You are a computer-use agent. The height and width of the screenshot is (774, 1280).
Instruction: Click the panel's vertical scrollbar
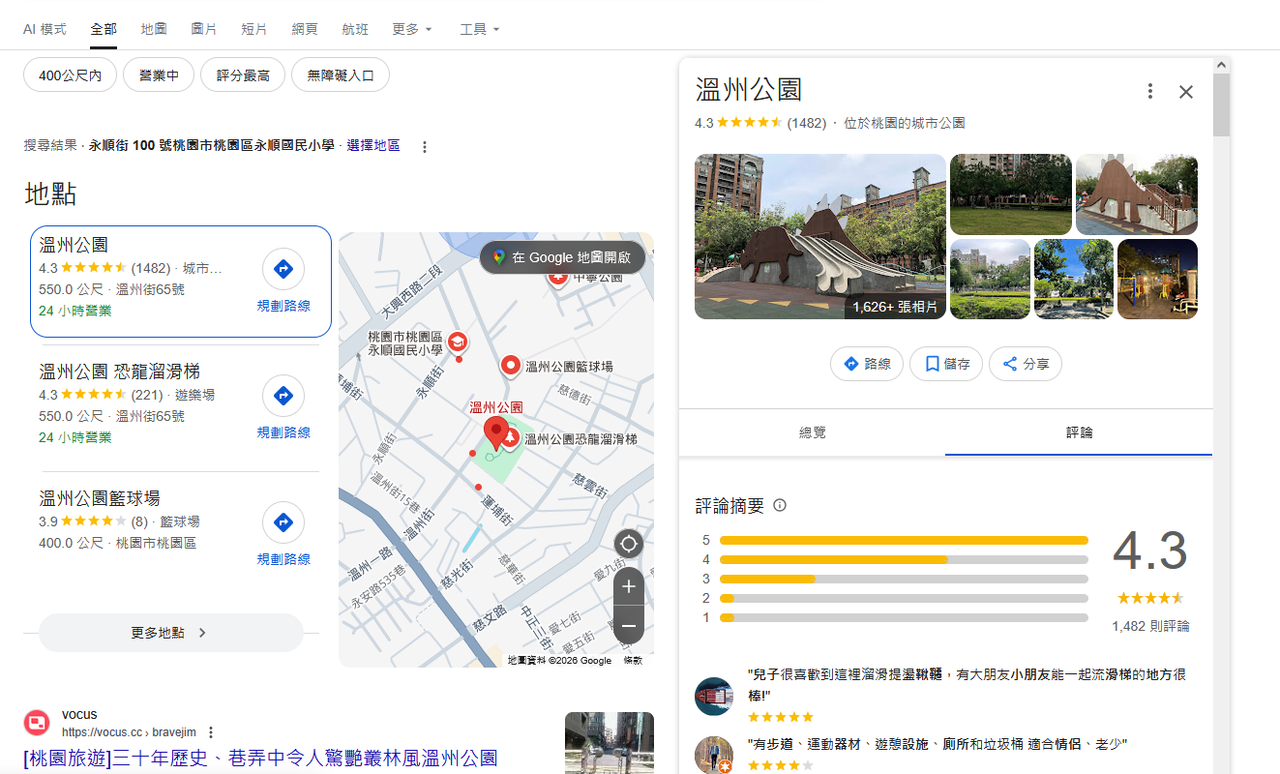(x=1221, y=105)
